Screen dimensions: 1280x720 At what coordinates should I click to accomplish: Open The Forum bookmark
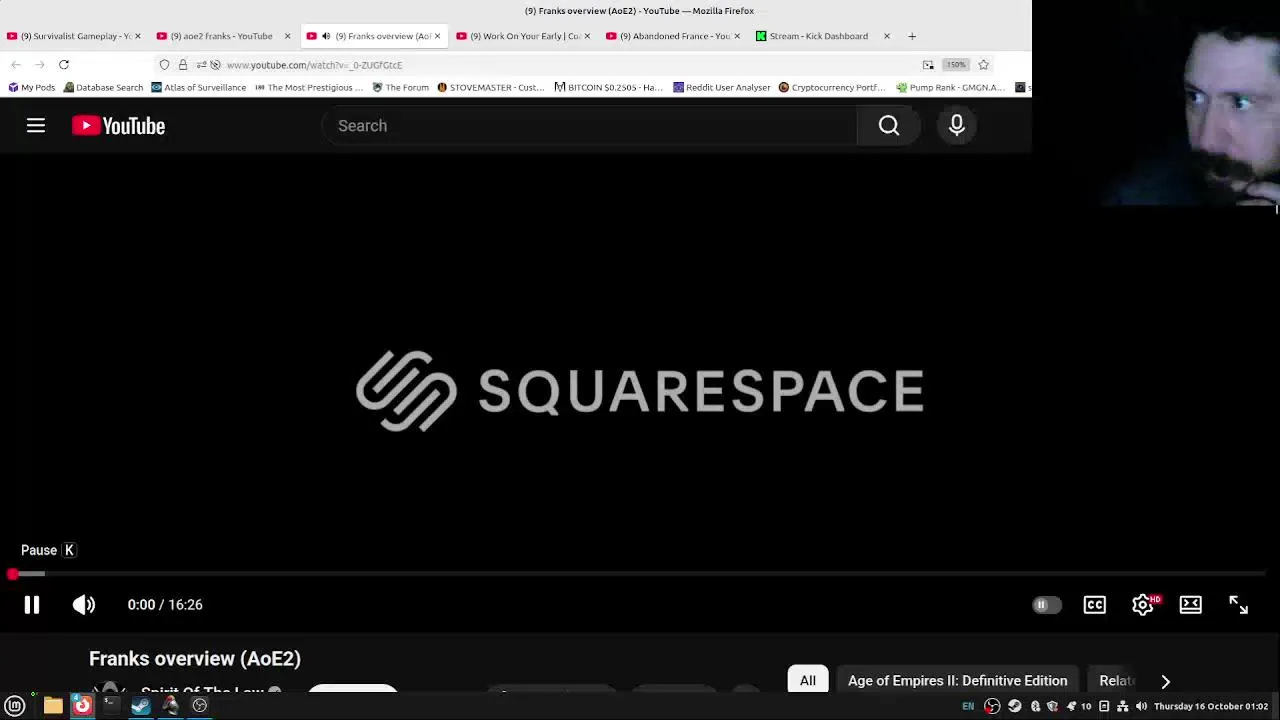click(400, 87)
